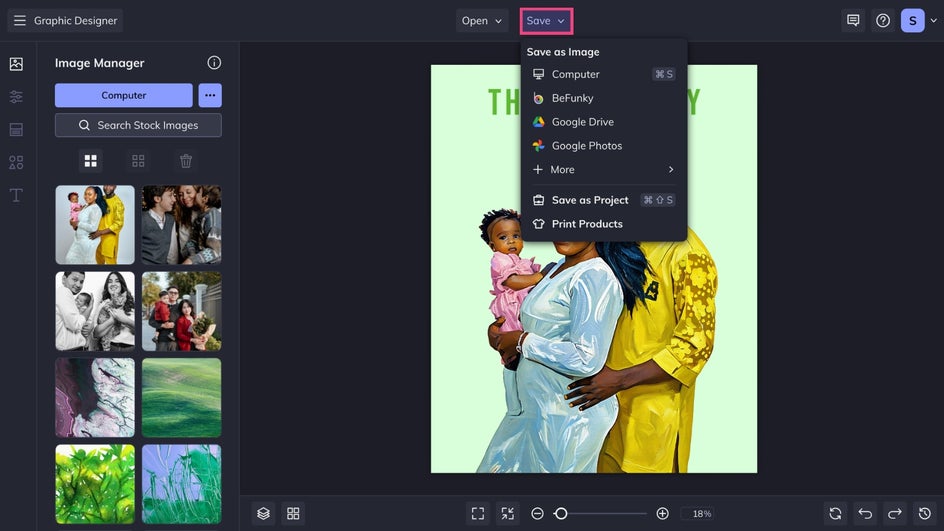944x531 pixels.
Task: Click the reset rotate arrows icon
Action: (835, 514)
